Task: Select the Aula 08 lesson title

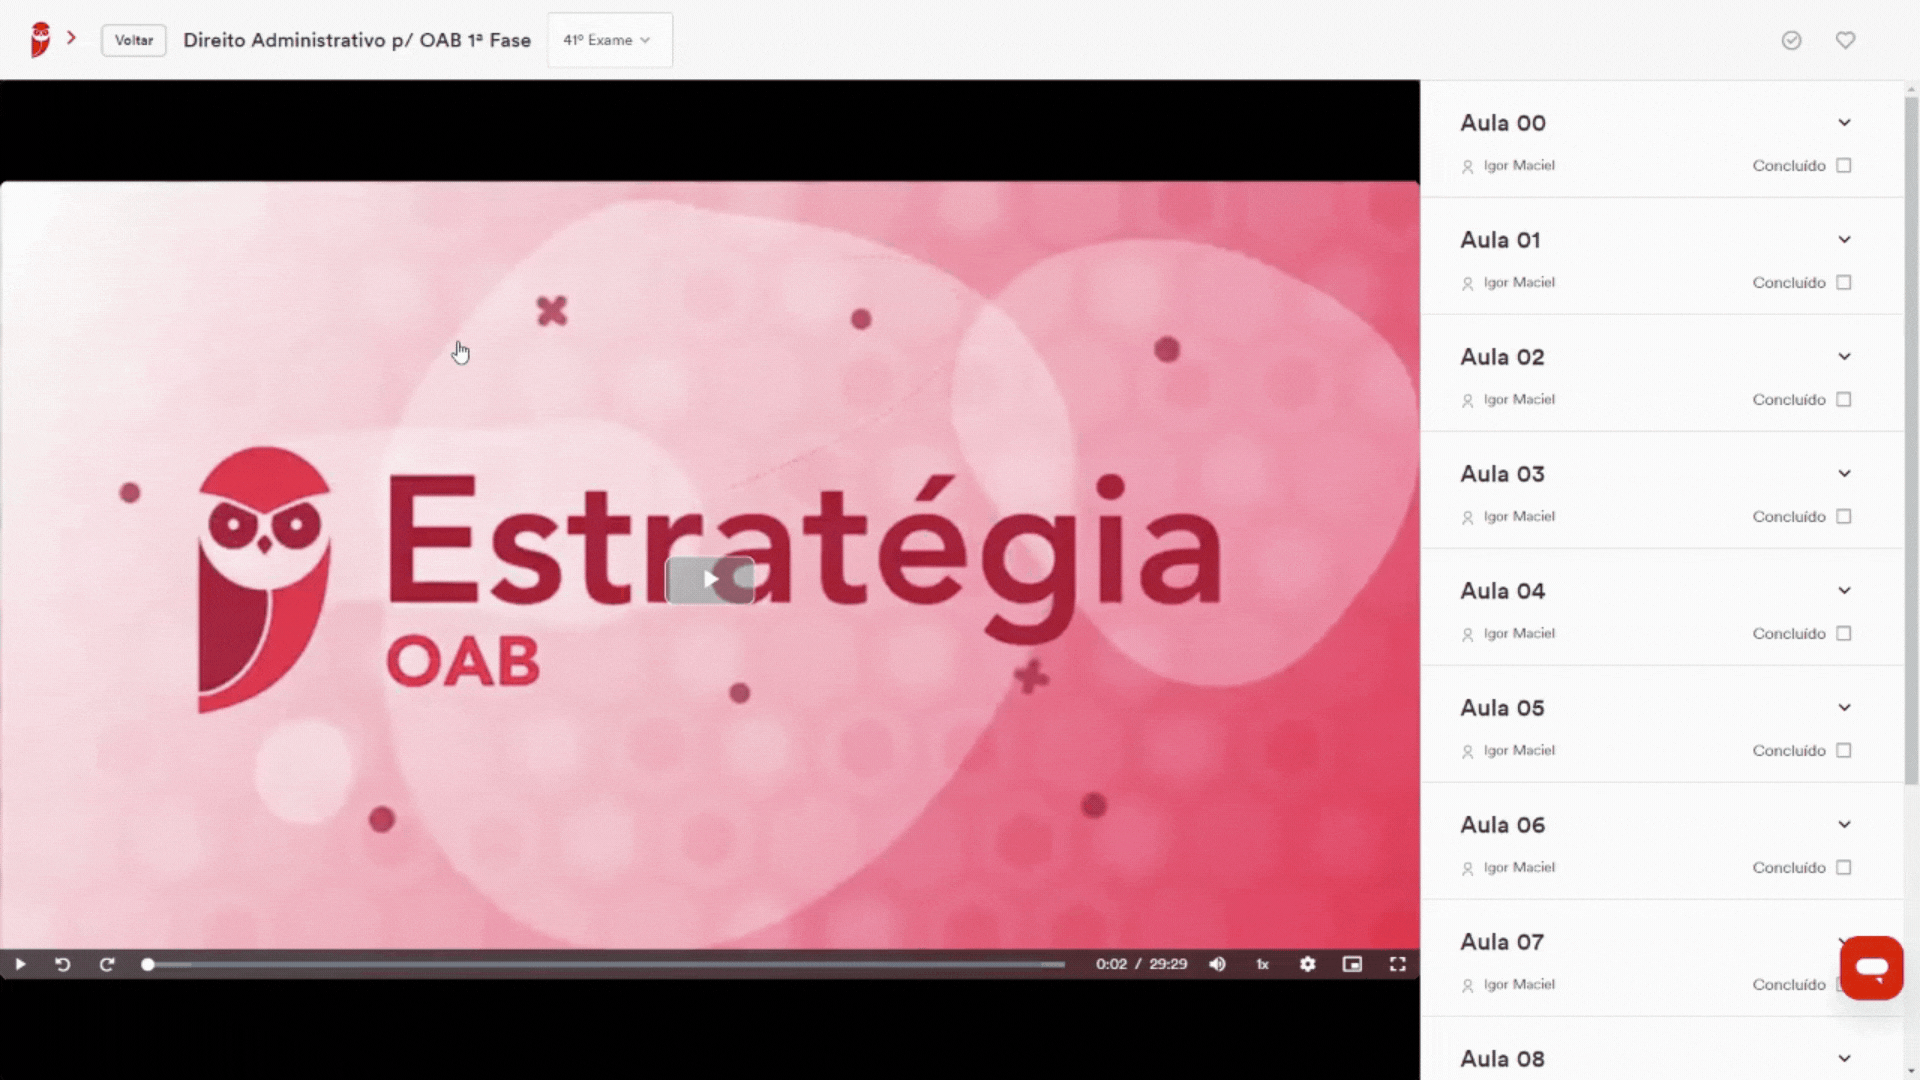Action: pyautogui.click(x=1502, y=1059)
